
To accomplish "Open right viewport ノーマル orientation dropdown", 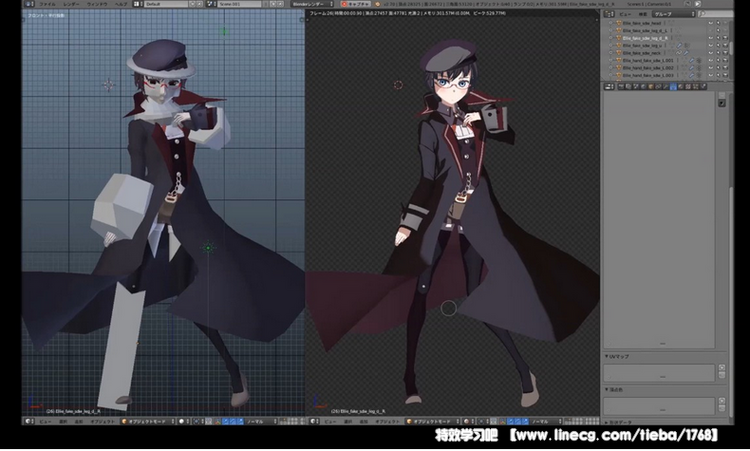I will [546, 421].
